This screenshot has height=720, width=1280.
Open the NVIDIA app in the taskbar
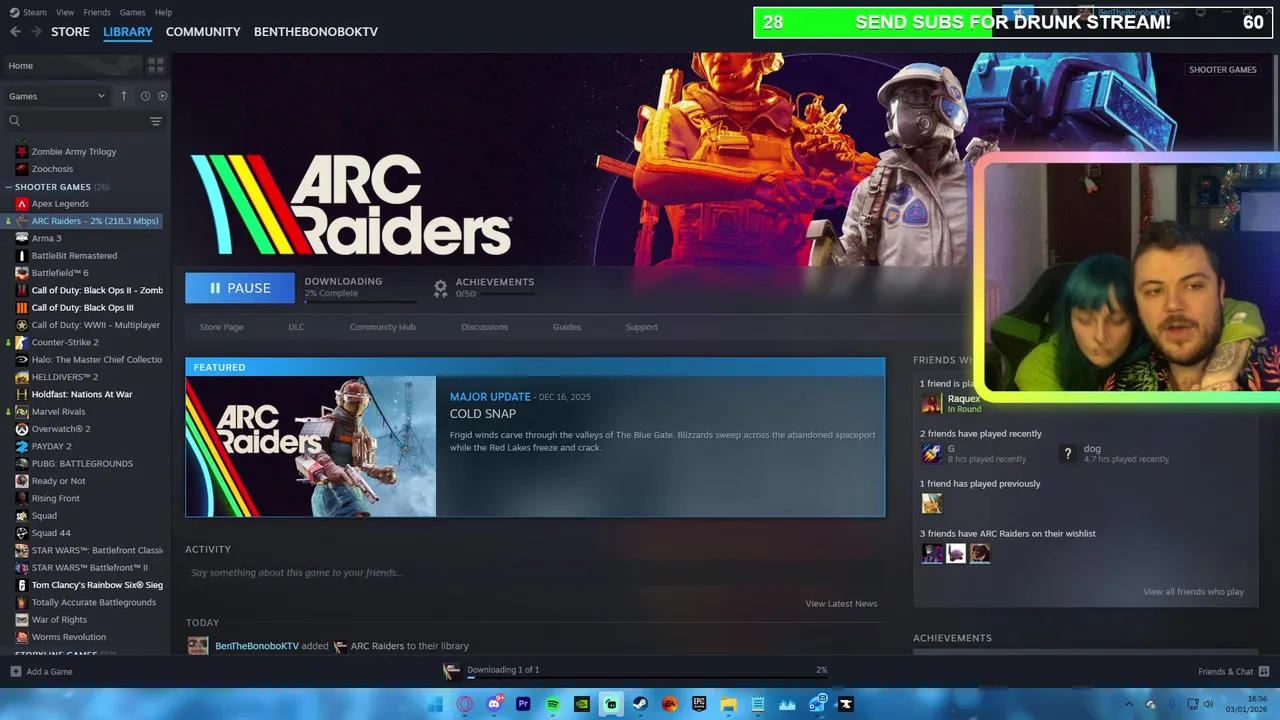pyautogui.click(x=581, y=704)
